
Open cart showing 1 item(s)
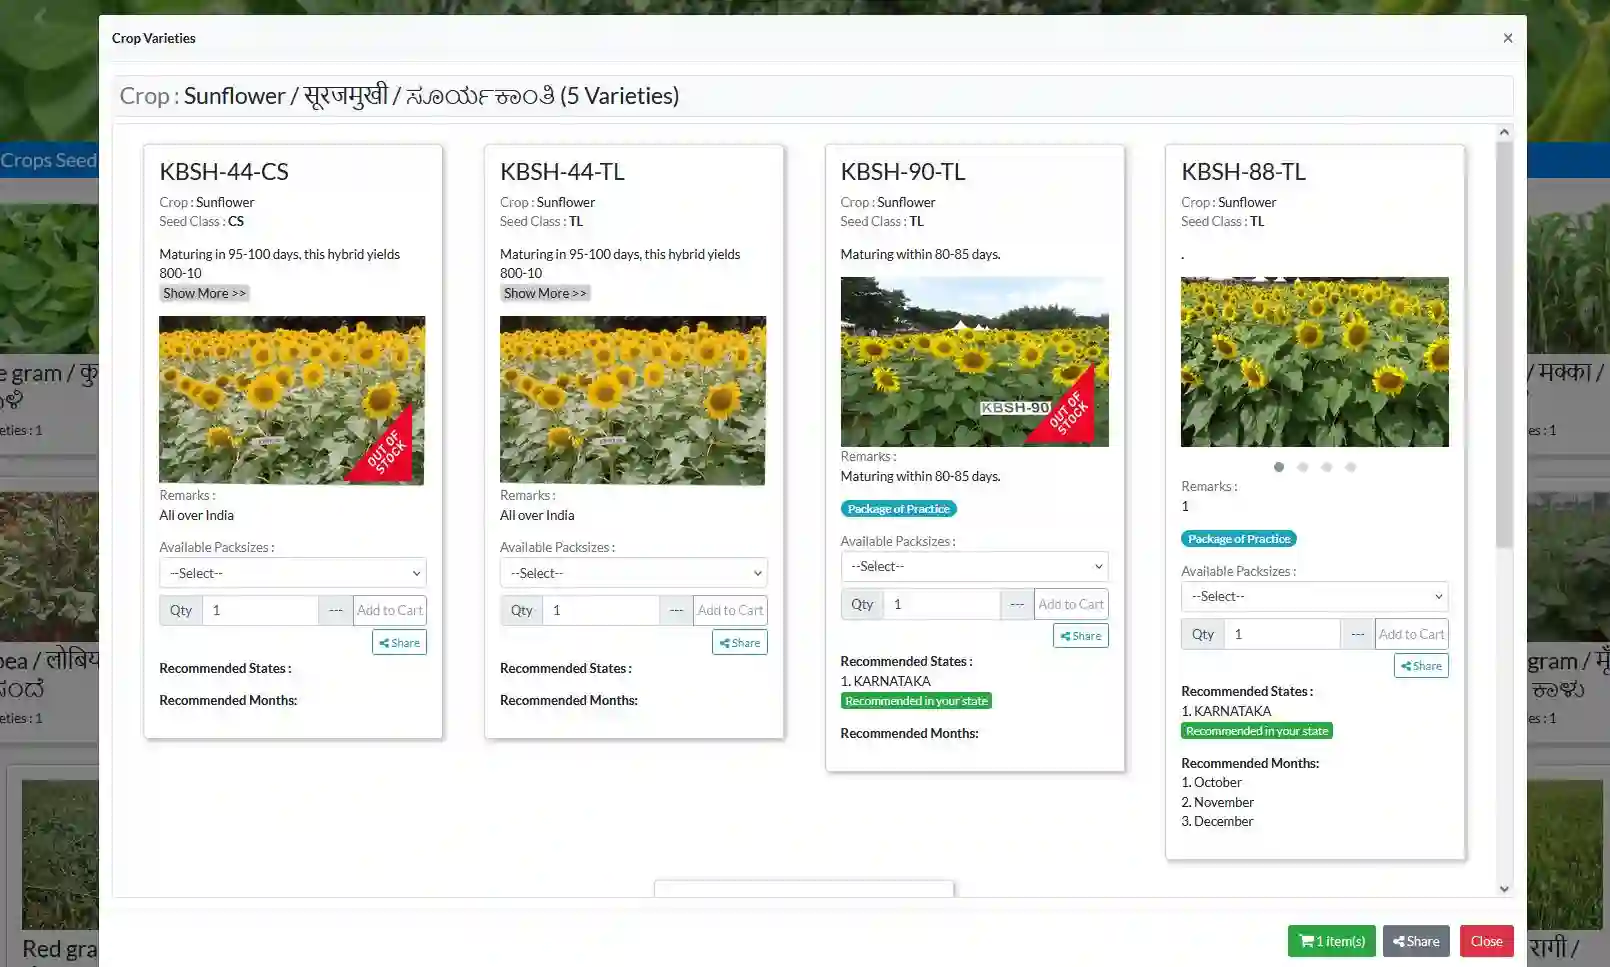coord(1331,941)
